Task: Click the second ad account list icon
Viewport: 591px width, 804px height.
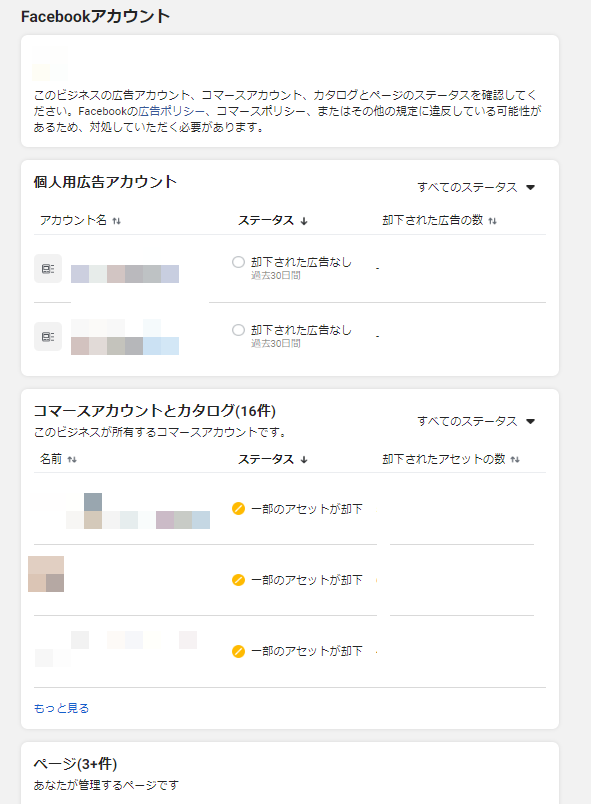Action: click(x=48, y=336)
